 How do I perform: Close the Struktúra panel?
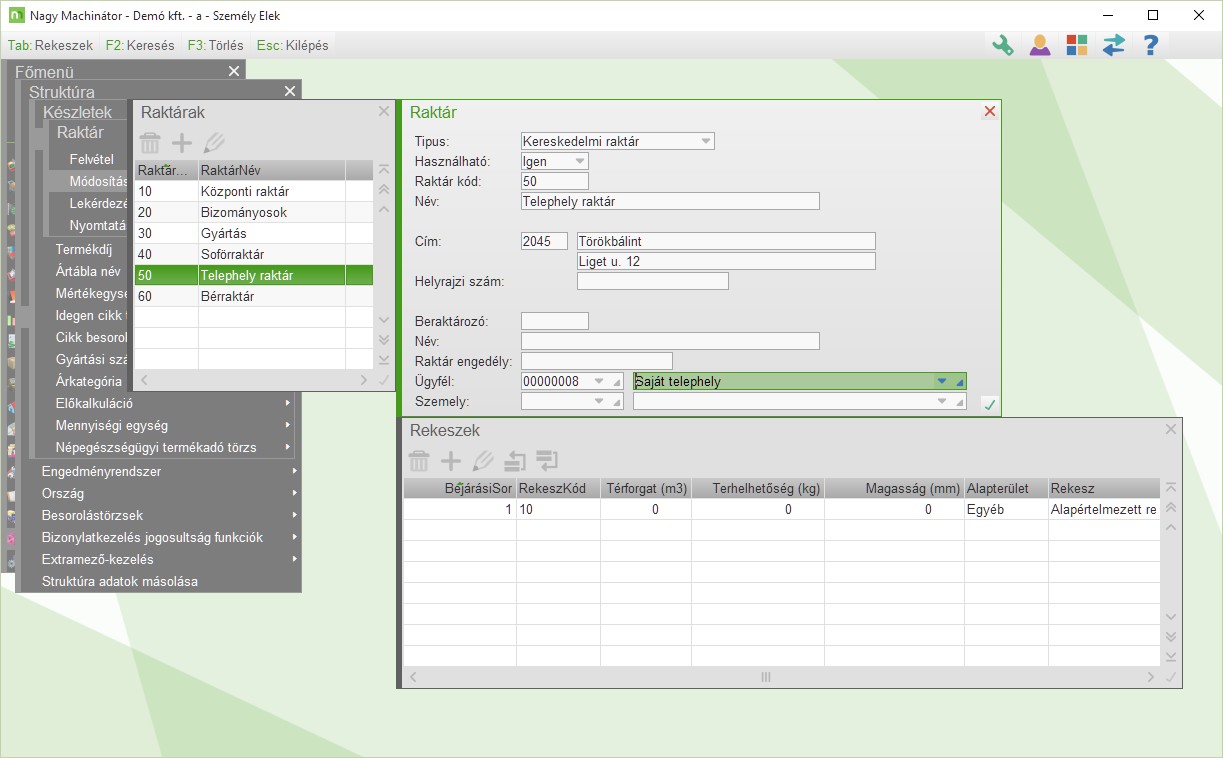(290, 91)
